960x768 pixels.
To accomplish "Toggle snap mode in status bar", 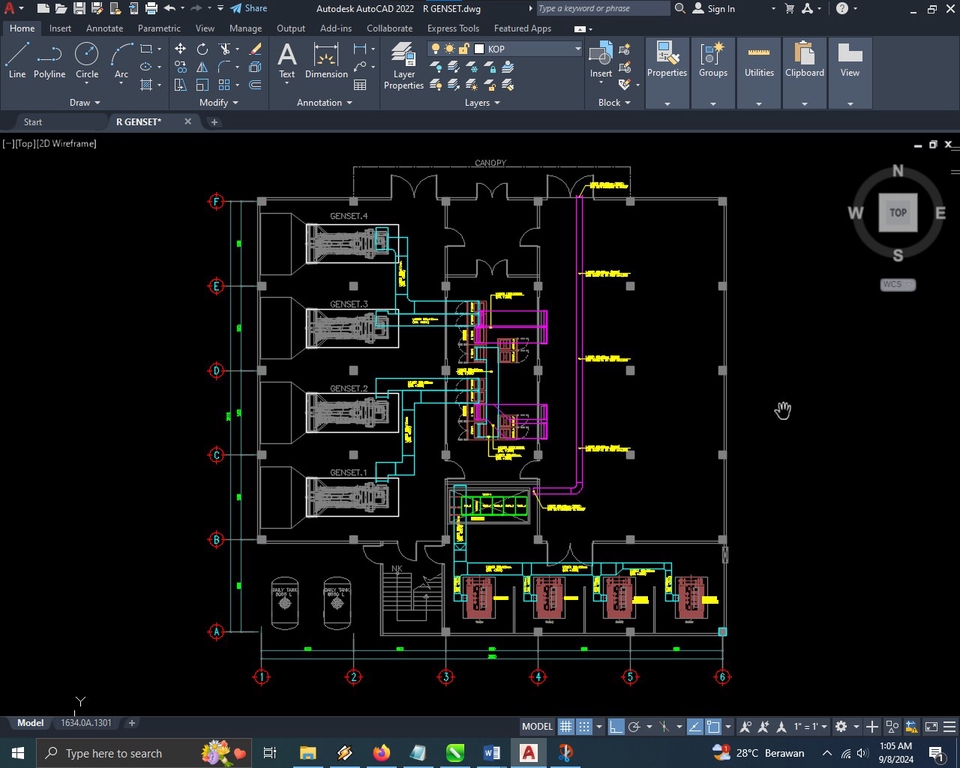I will point(585,726).
